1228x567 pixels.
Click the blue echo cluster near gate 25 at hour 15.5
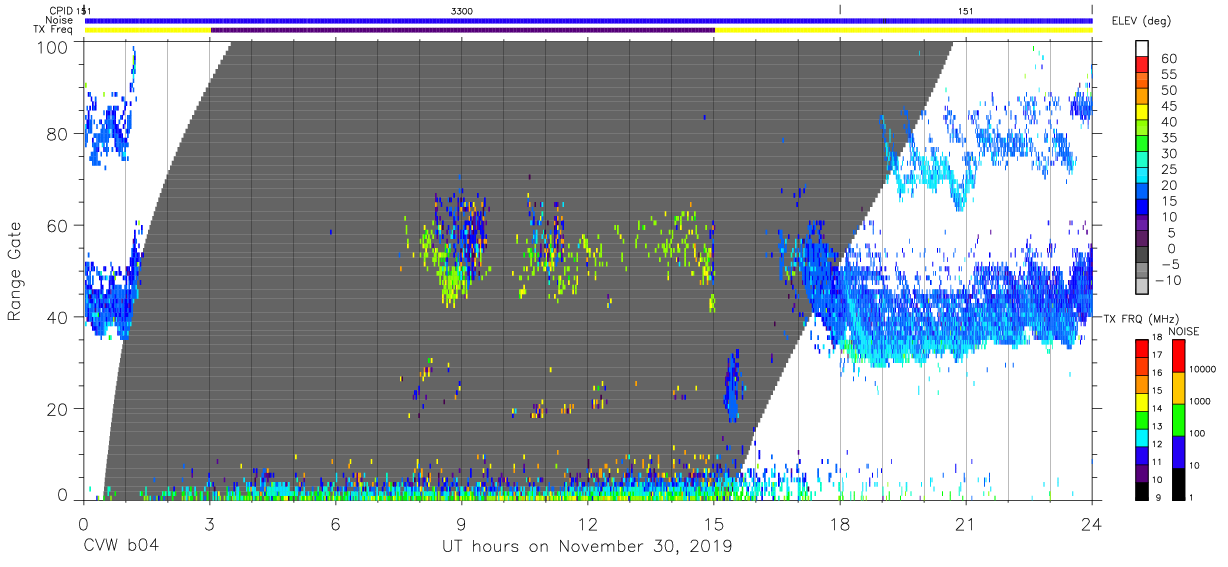[732, 387]
